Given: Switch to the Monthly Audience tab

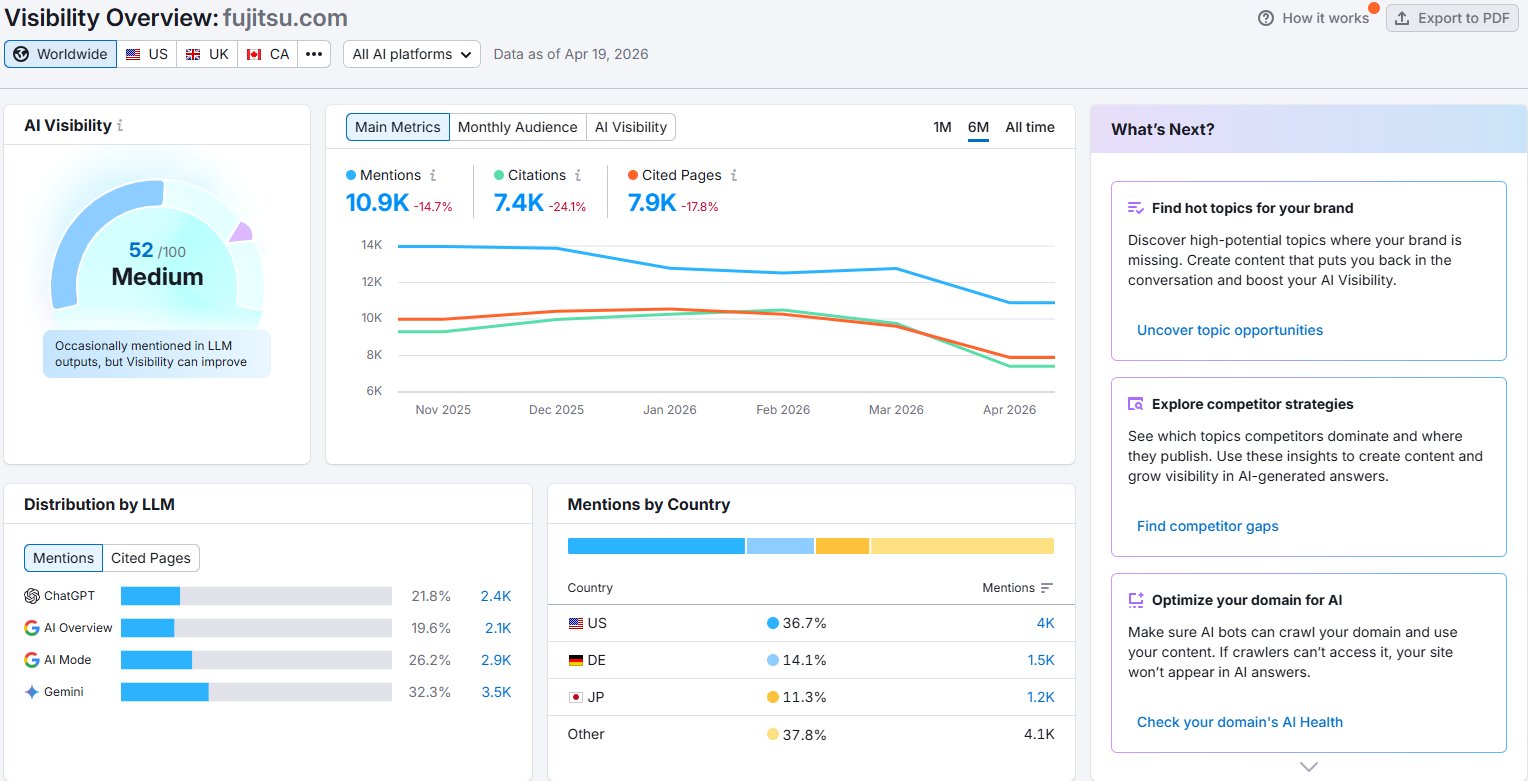Looking at the screenshot, I should tap(517, 127).
